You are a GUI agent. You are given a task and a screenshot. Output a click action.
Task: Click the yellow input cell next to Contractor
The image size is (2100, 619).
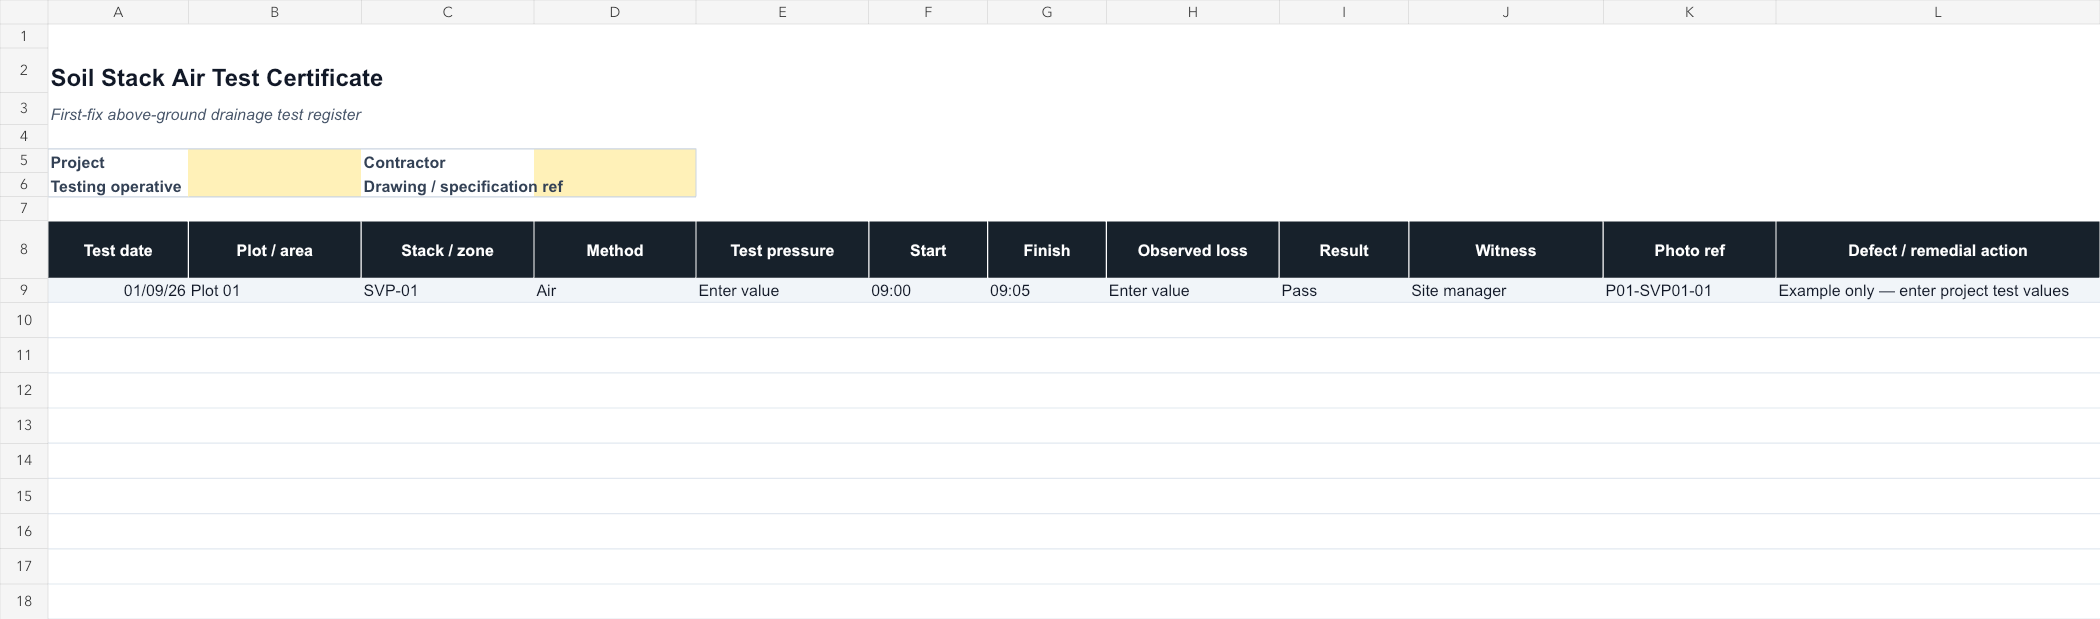pos(615,162)
